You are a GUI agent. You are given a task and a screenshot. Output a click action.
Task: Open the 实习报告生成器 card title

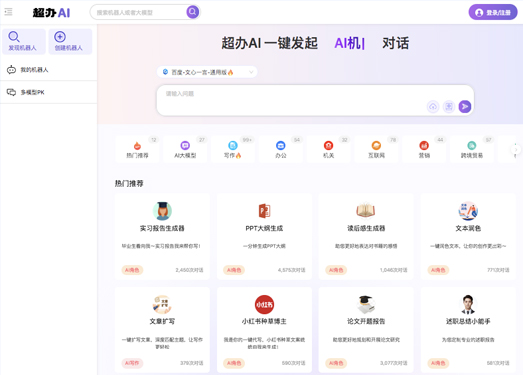162,228
